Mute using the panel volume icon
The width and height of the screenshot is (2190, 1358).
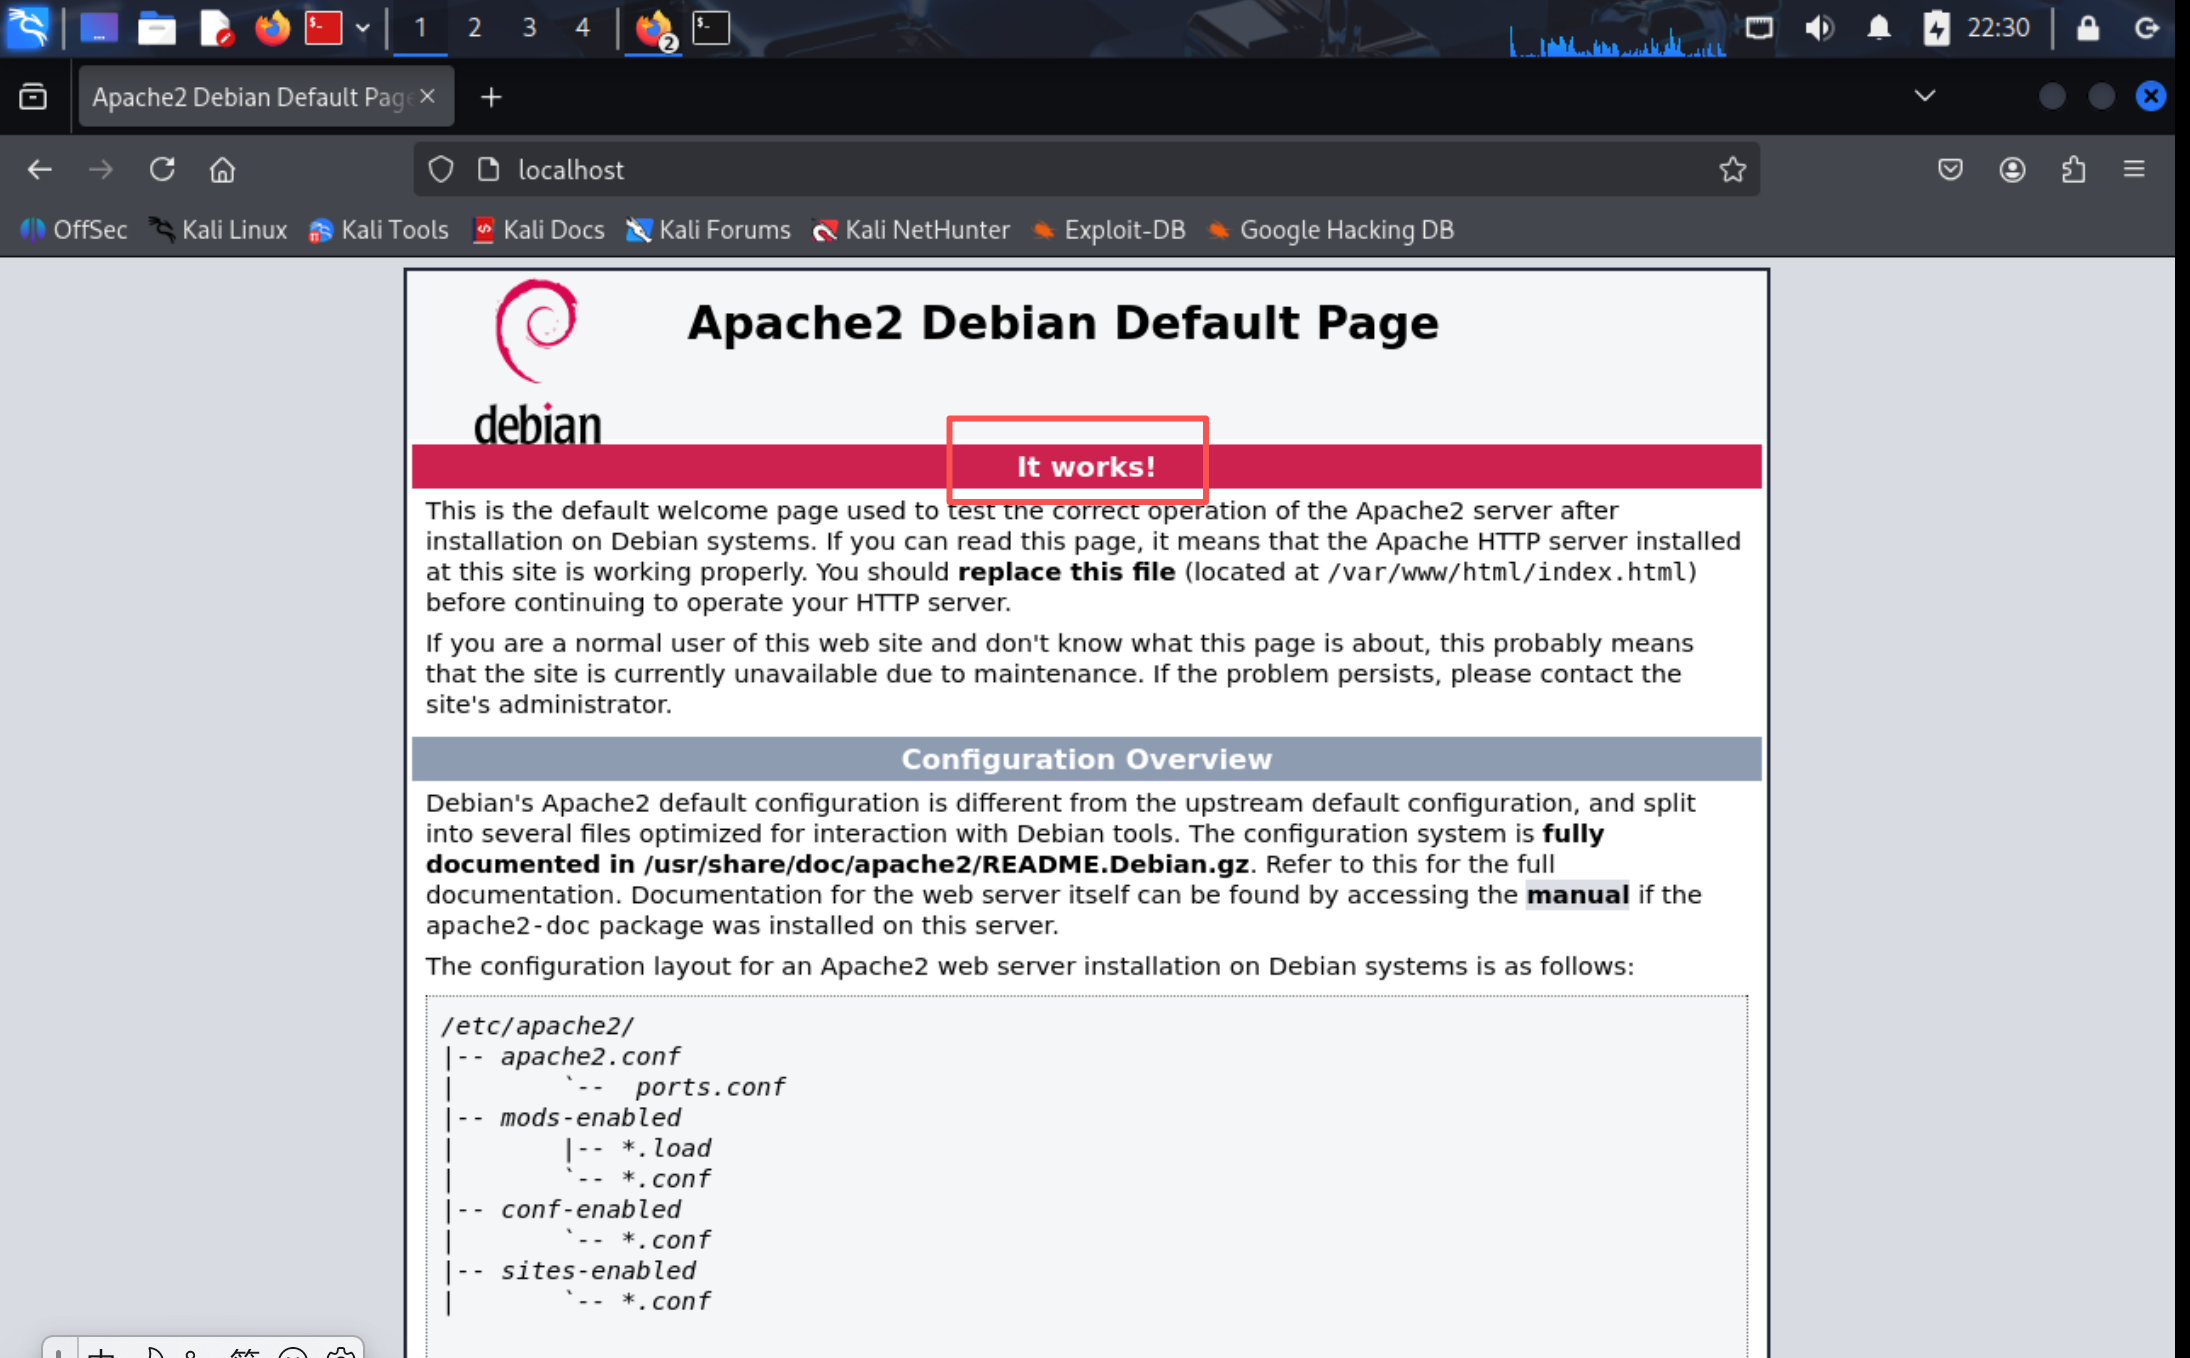click(x=1819, y=28)
